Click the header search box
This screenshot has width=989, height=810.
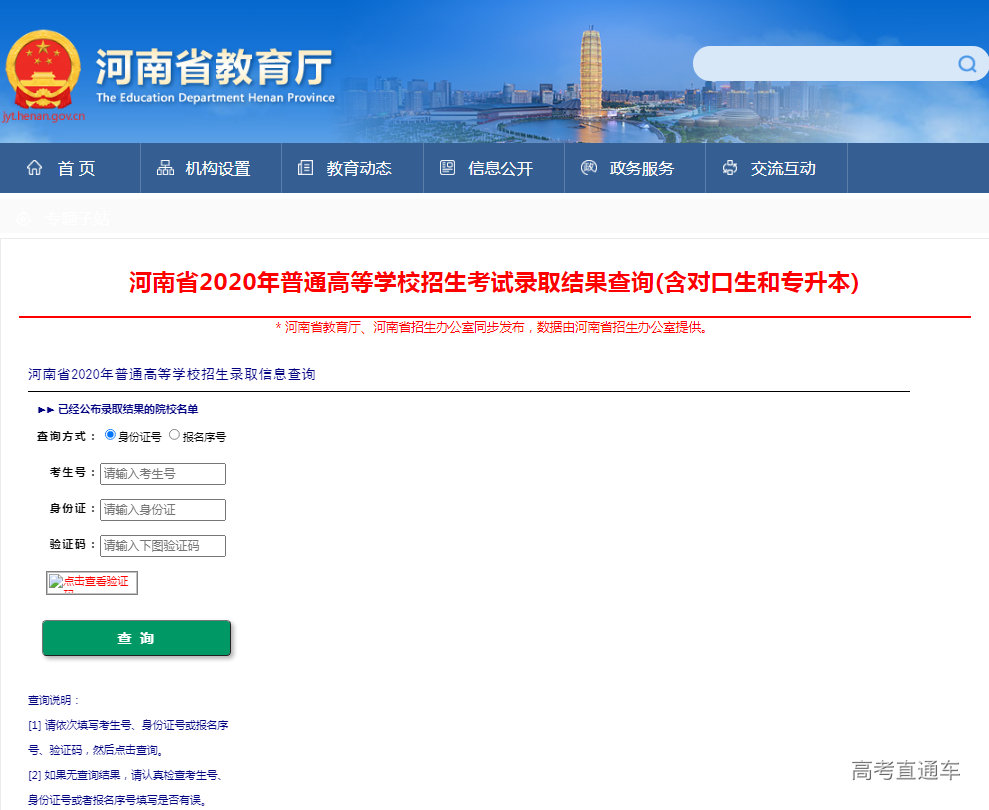point(830,64)
